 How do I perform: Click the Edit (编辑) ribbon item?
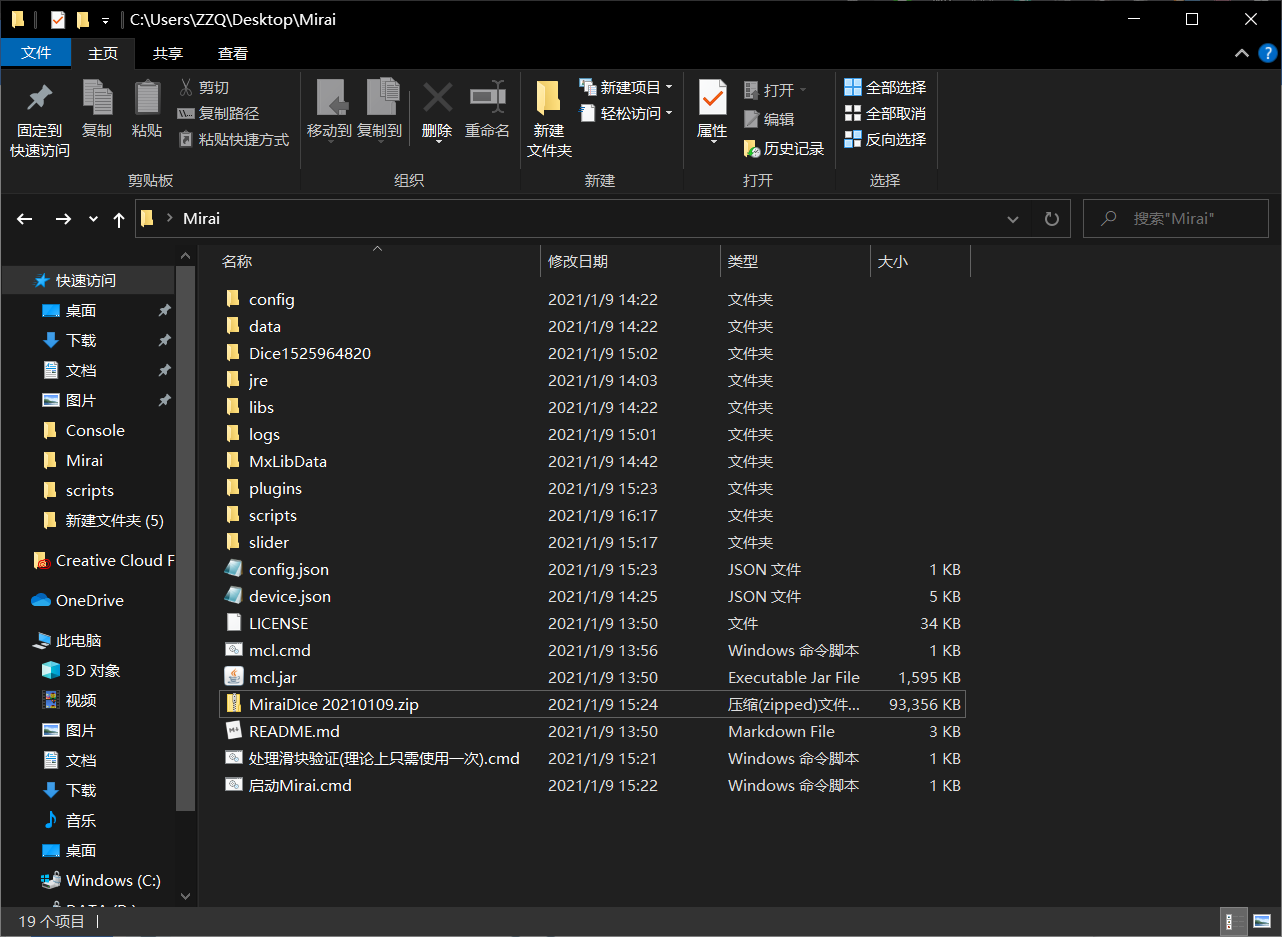coord(770,119)
